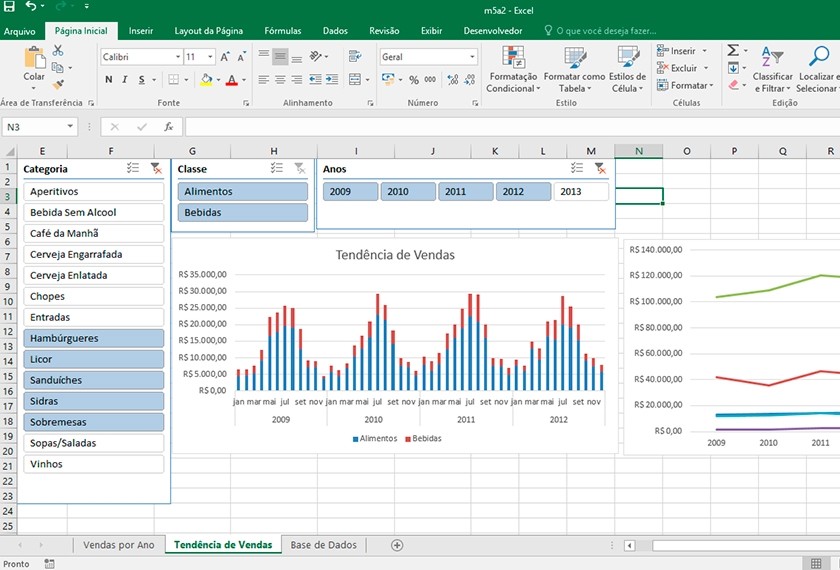Click the AutoSum sigma icon
This screenshot has height=570, width=840.
click(x=733, y=51)
